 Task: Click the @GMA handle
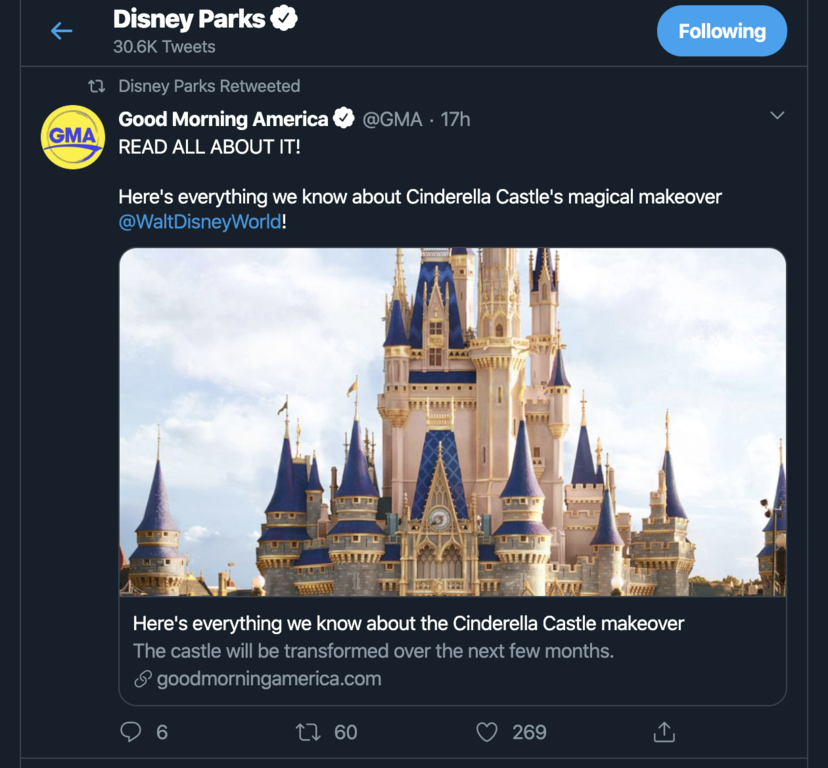tap(391, 119)
